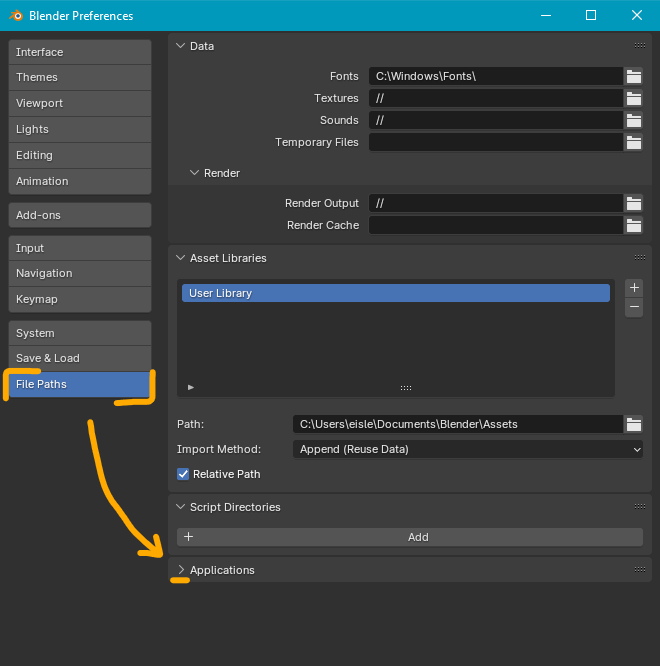This screenshot has width=660, height=666.
Task: Browse folder for Render Cache path
Action: point(634,225)
